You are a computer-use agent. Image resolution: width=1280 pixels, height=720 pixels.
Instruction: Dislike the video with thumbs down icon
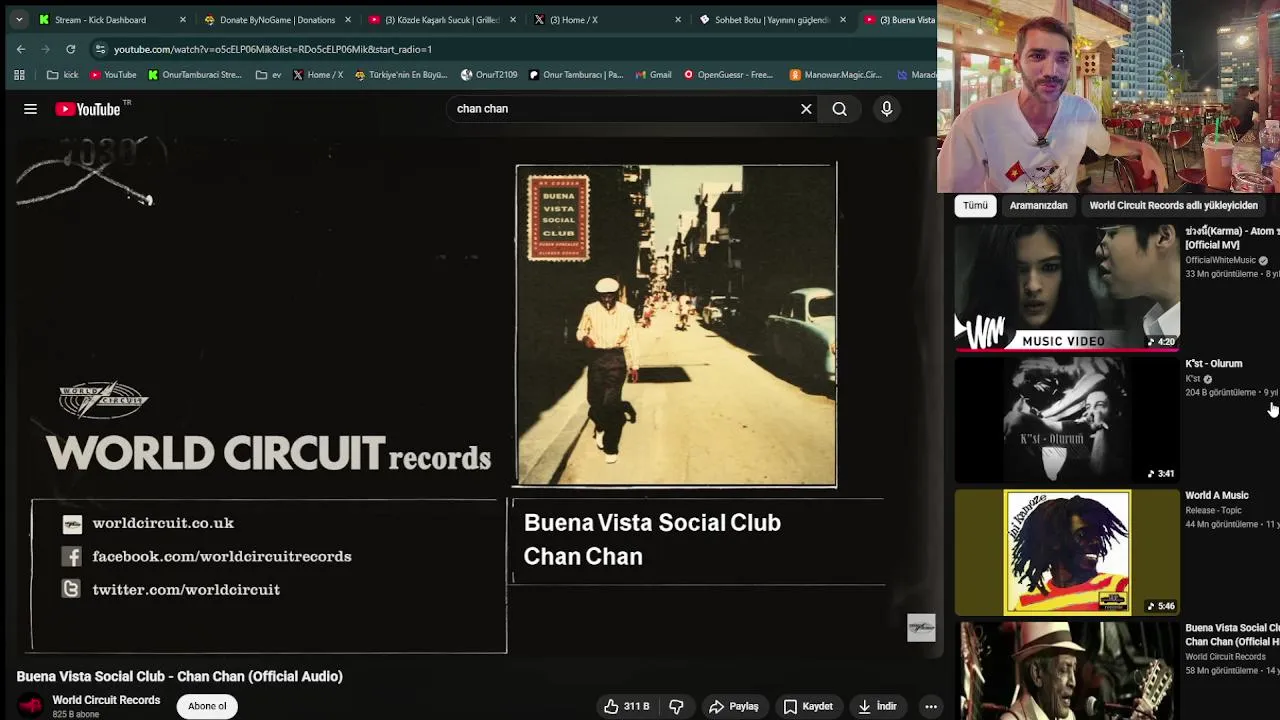(676, 706)
